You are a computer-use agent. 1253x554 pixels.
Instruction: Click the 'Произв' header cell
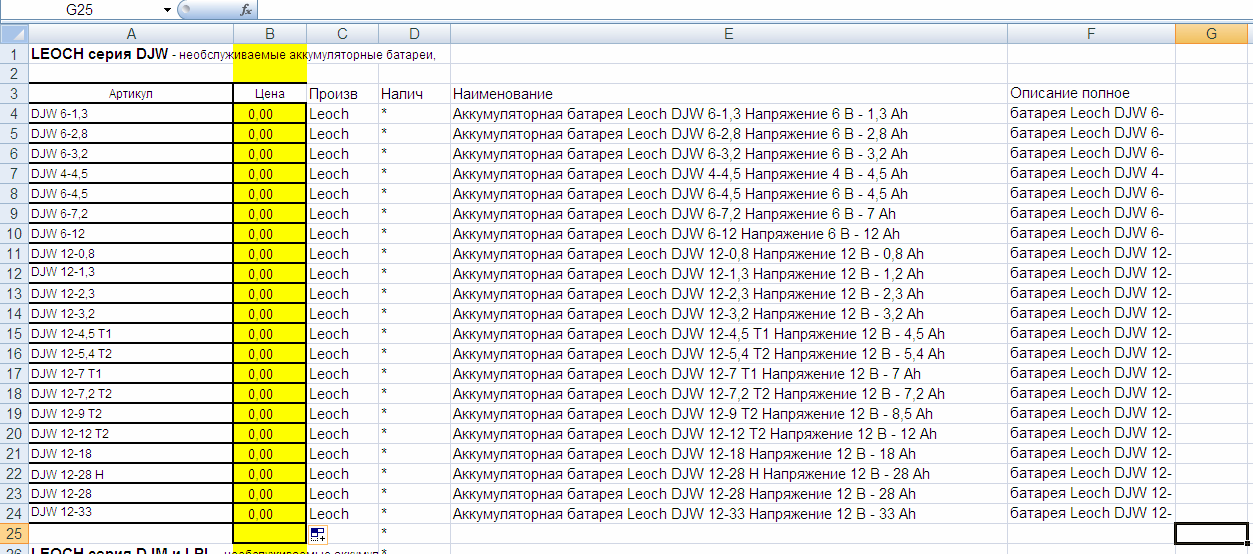pyautogui.click(x=342, y=94)
